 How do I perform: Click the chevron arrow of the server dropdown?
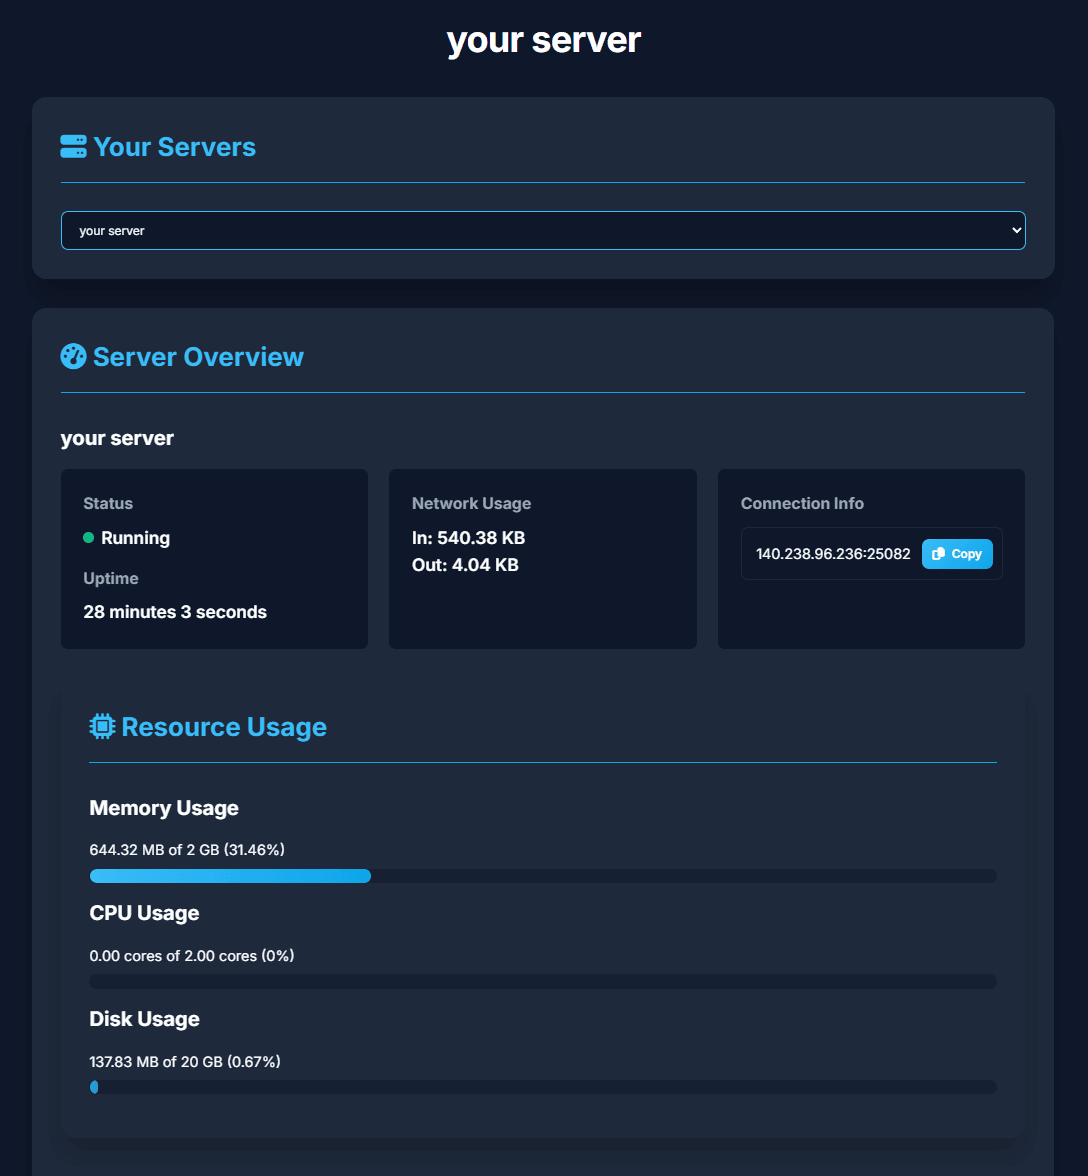tap(1016, 230)
